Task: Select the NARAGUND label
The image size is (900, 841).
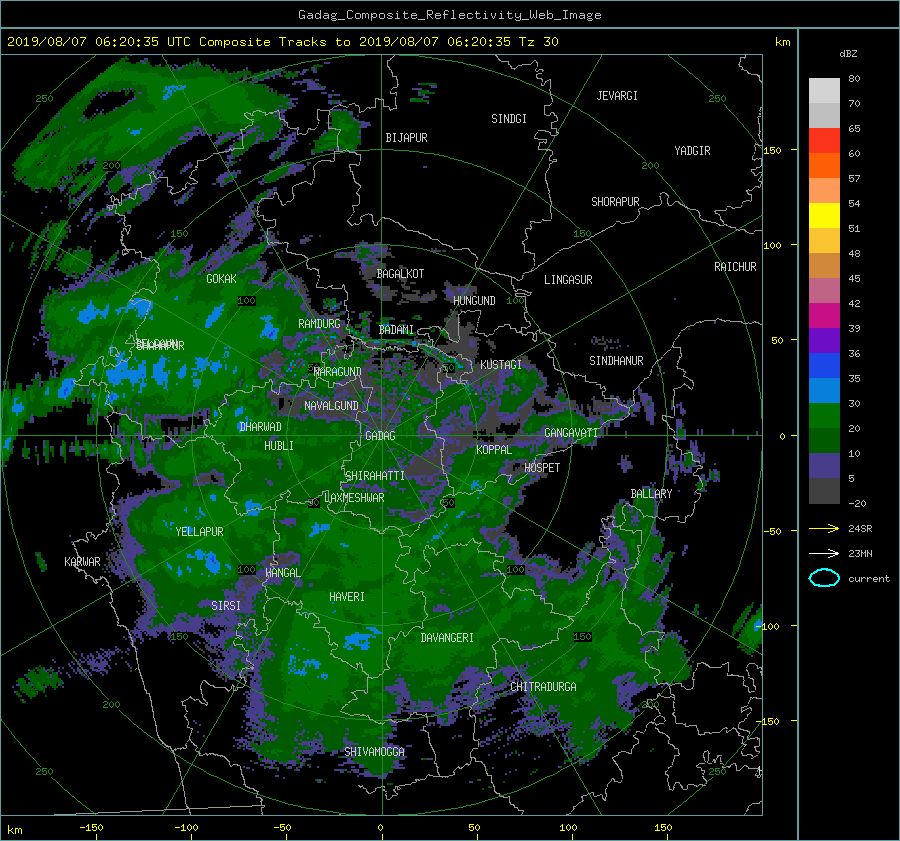Action: click(338, 372)
